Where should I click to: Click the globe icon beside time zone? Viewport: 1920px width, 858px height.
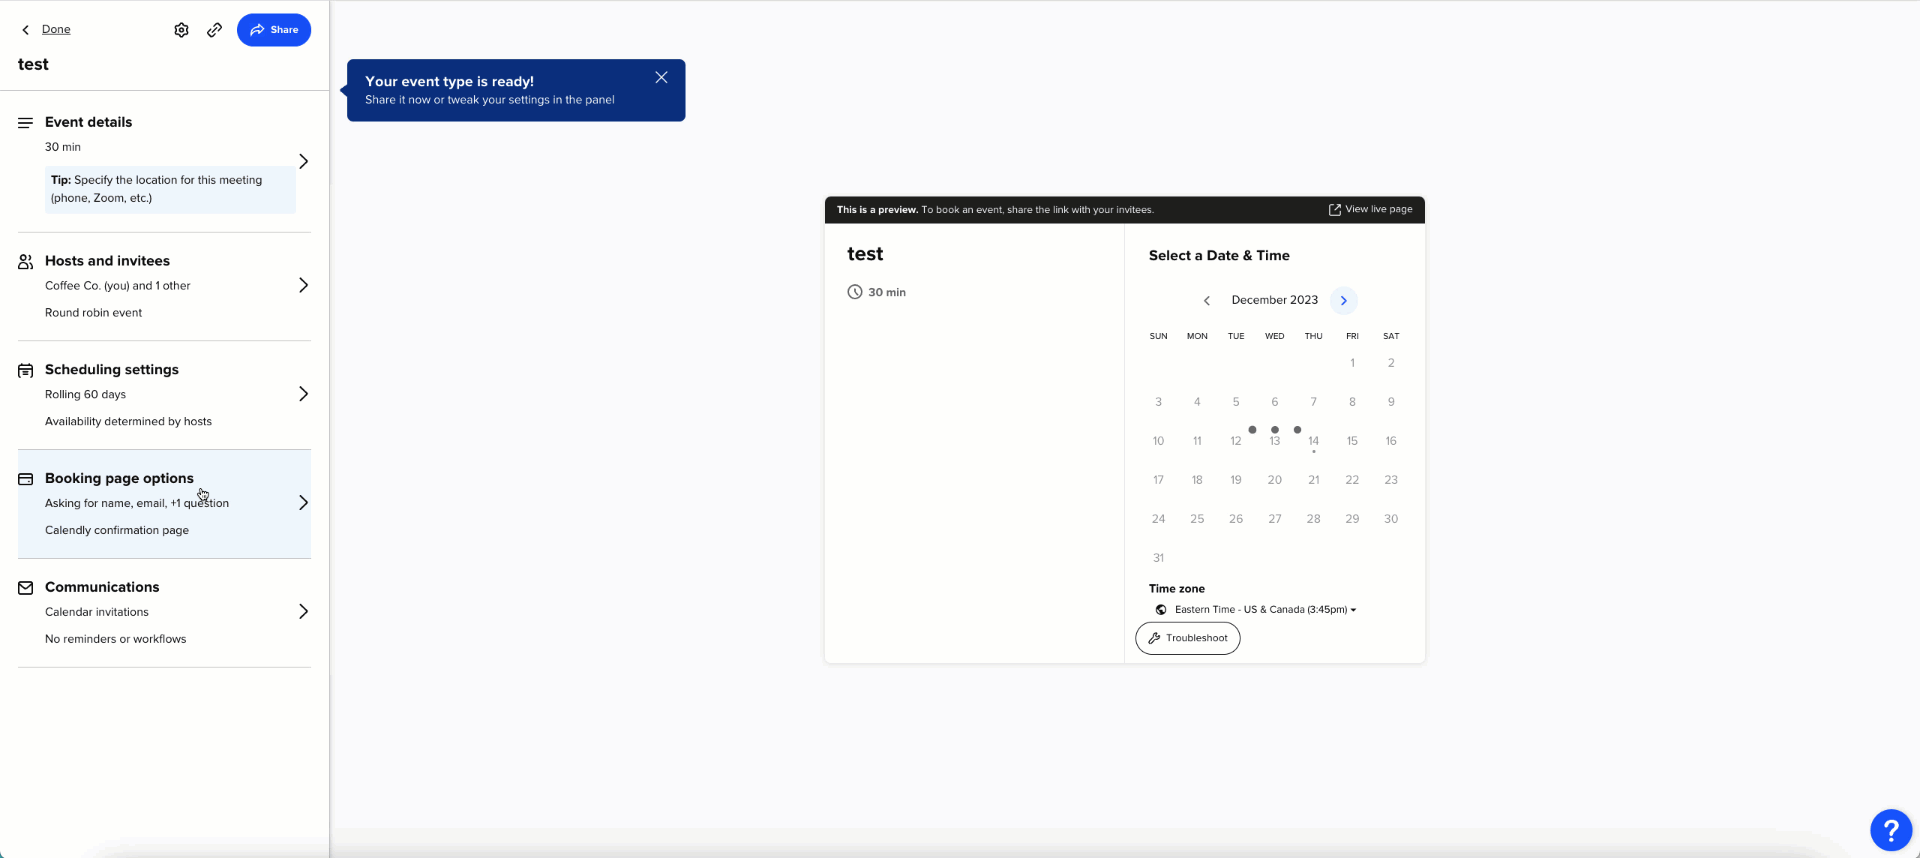click(1161, 610)
